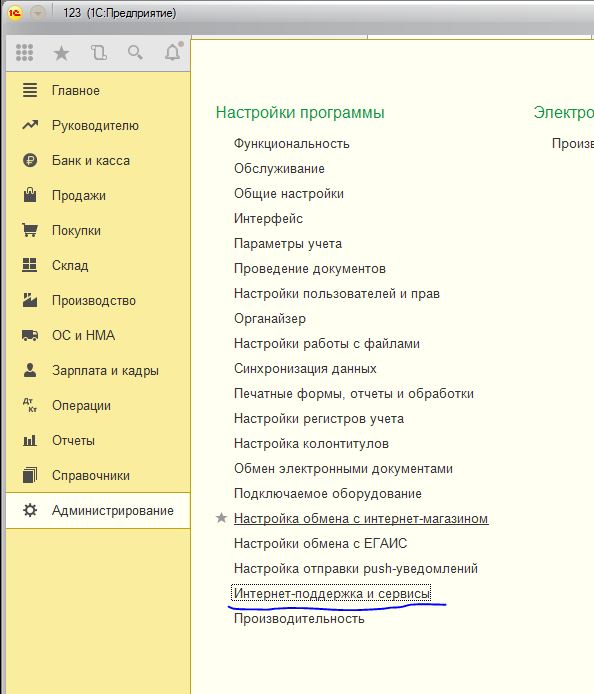The image size is (594, 694).
Task: Open the Интерфейс settings link
Action: click(268, 219)
